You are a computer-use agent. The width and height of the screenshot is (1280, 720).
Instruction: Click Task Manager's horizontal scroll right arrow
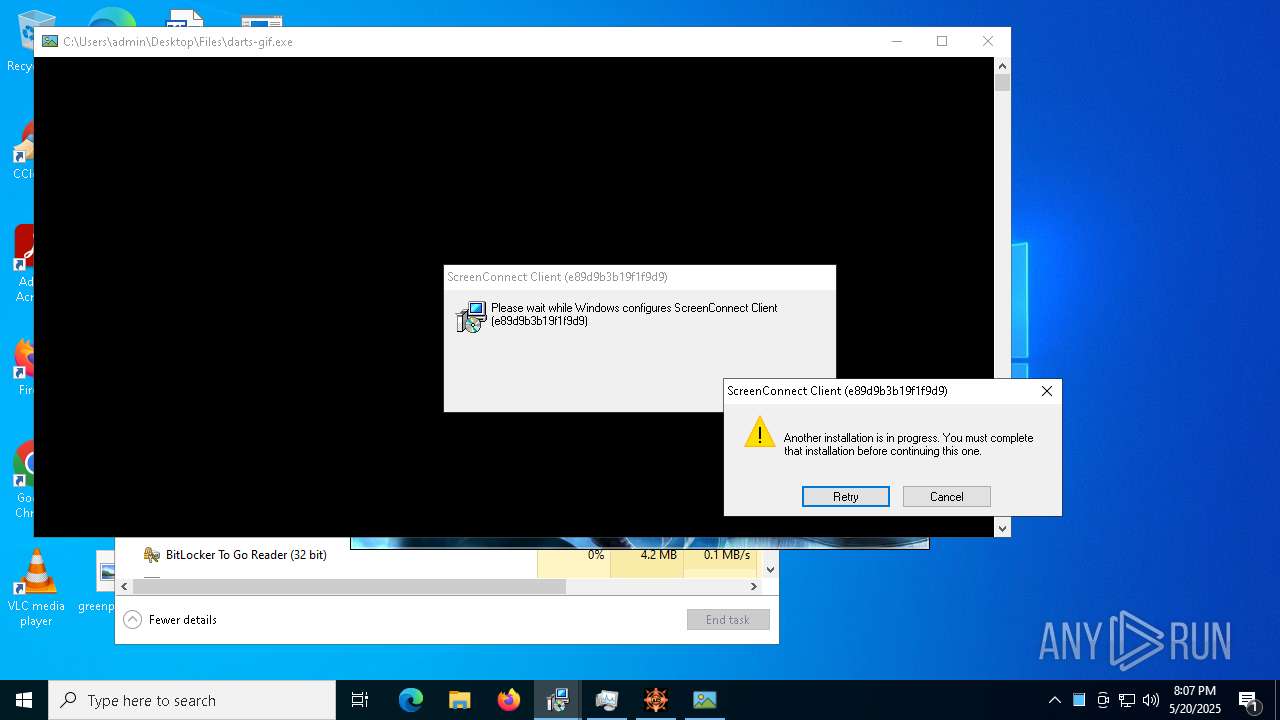click(754, 587)
